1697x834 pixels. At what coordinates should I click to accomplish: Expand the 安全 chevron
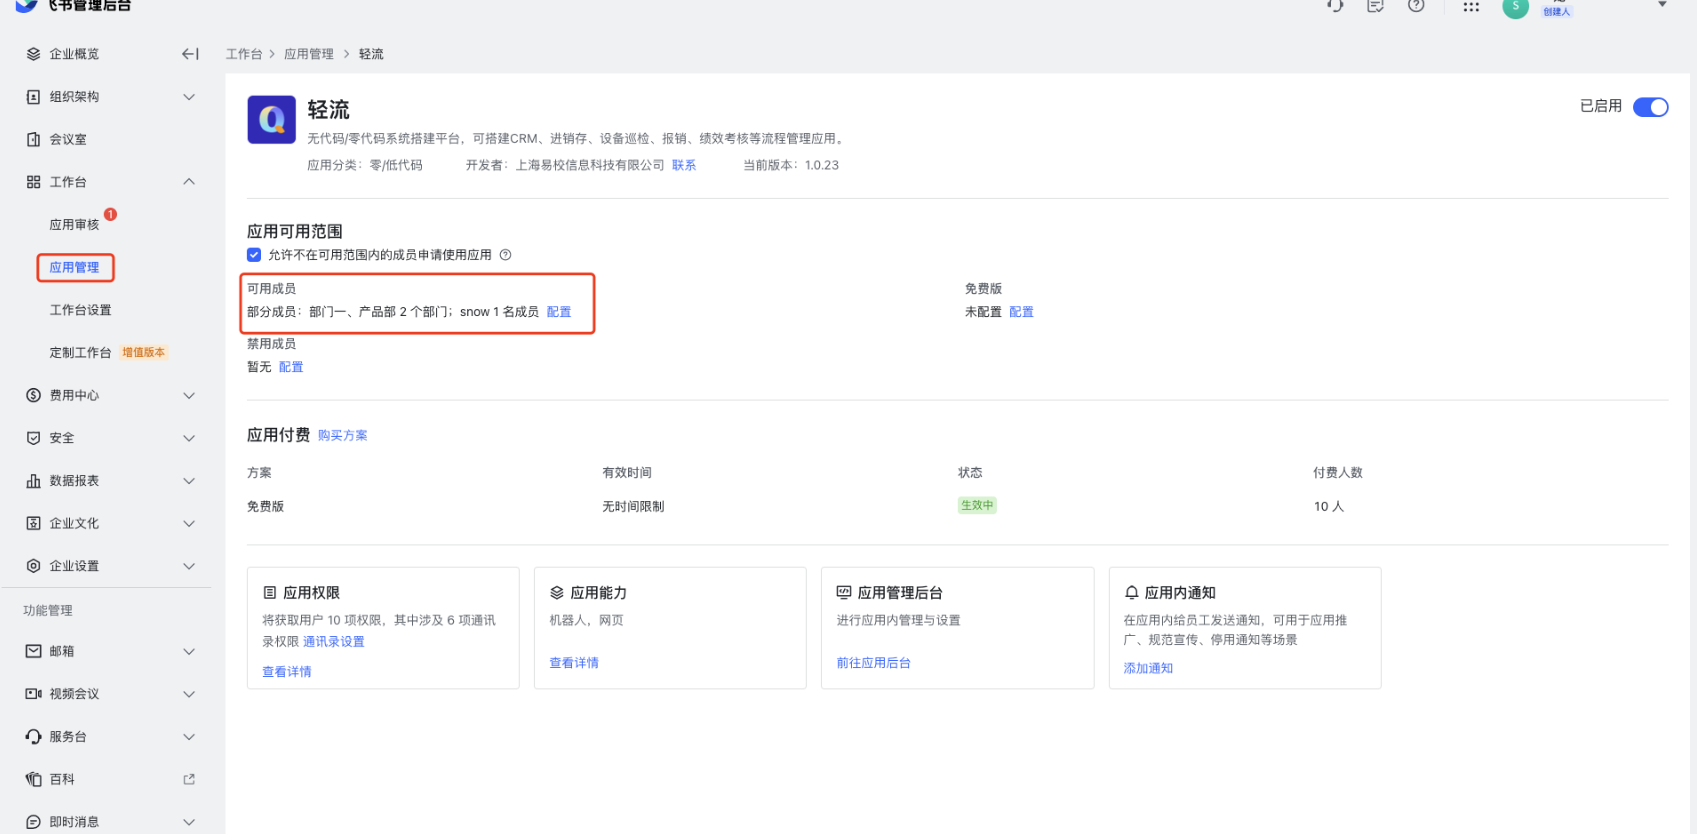[x=189, y=438]
